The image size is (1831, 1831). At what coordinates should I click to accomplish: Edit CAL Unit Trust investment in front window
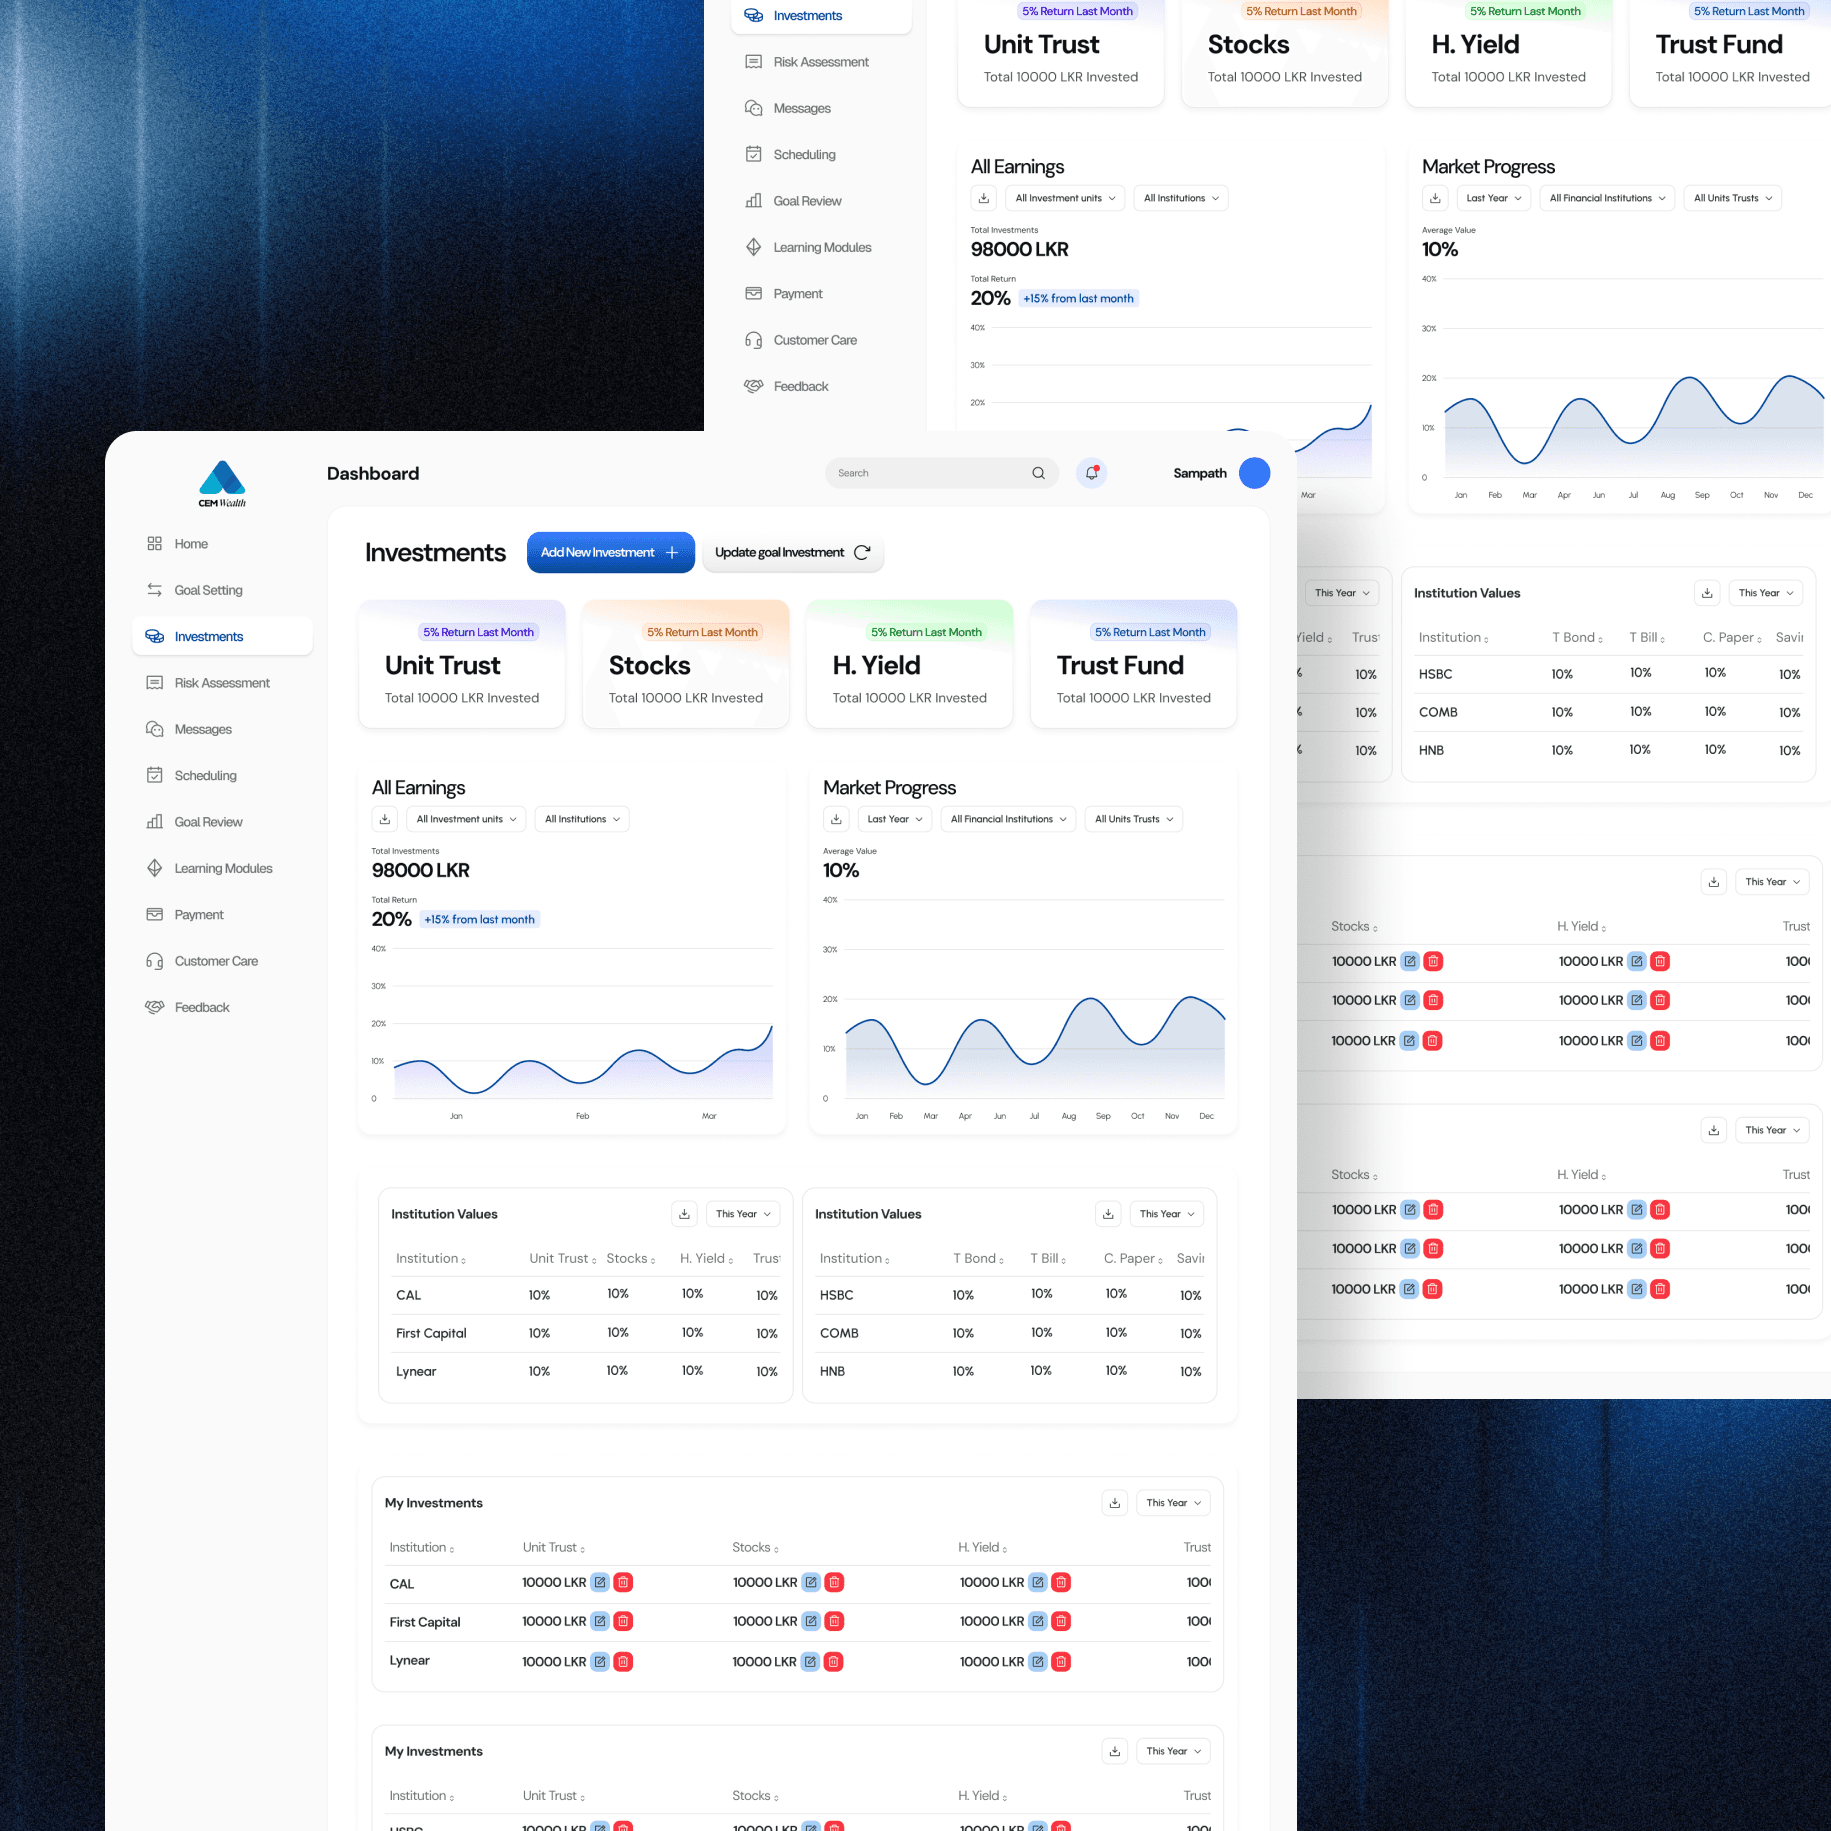pos(600,1582)
